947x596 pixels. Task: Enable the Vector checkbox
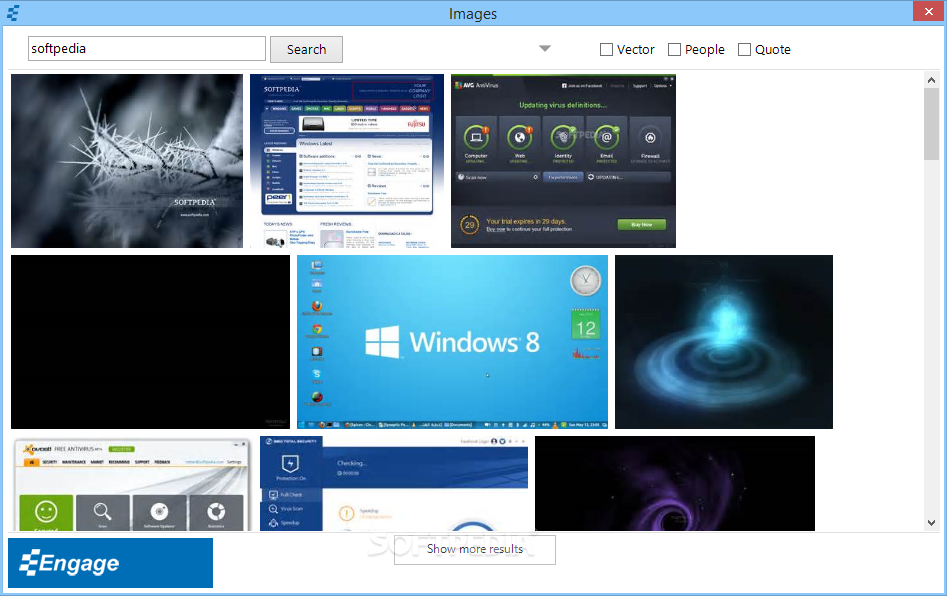click(x=606, y=50)
